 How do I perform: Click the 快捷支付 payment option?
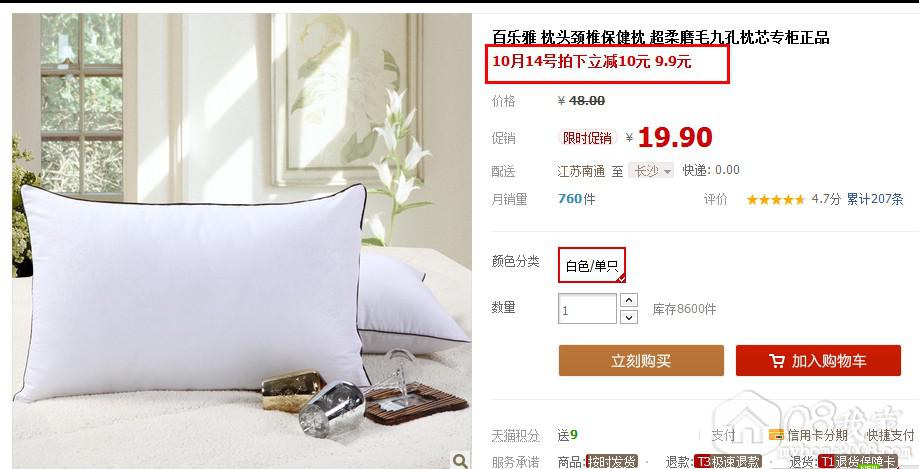[x=890, y=435]
